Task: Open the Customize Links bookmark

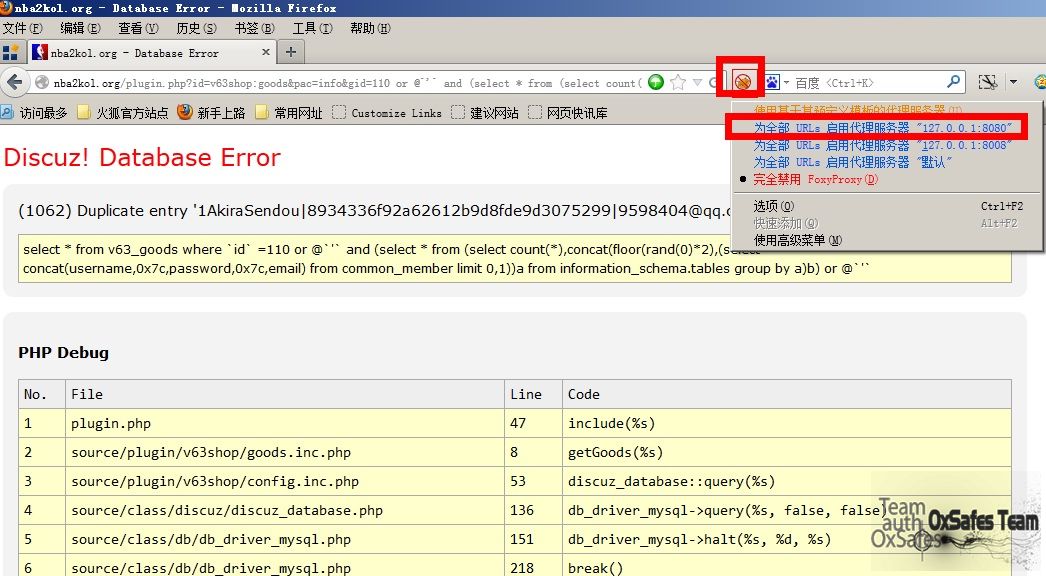Action: click(387, 113)
